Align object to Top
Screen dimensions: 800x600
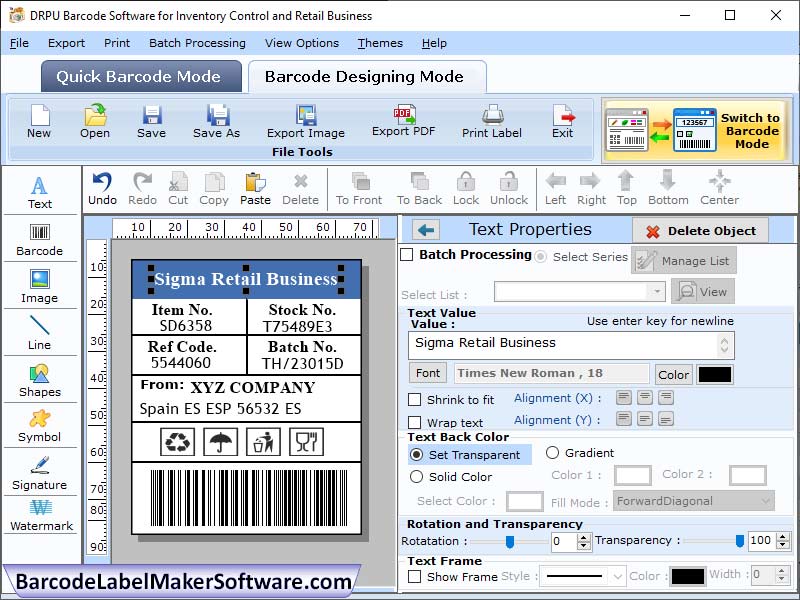pos(627,189)
